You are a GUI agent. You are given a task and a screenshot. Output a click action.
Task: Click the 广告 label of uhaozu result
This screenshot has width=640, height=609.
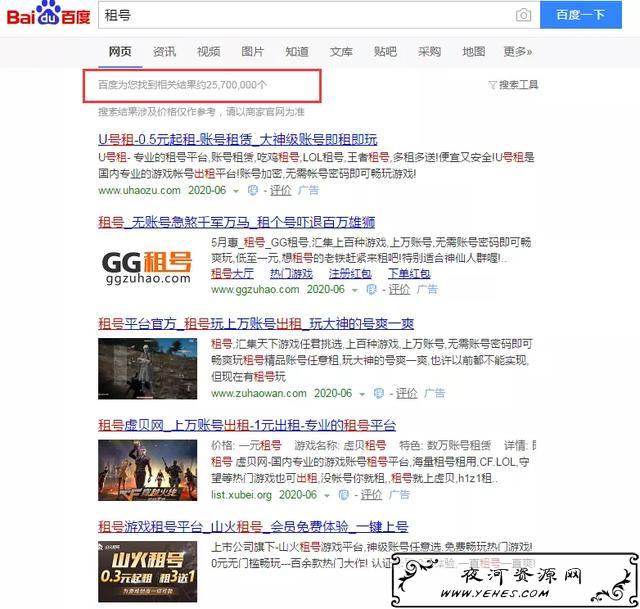[308, 190]
